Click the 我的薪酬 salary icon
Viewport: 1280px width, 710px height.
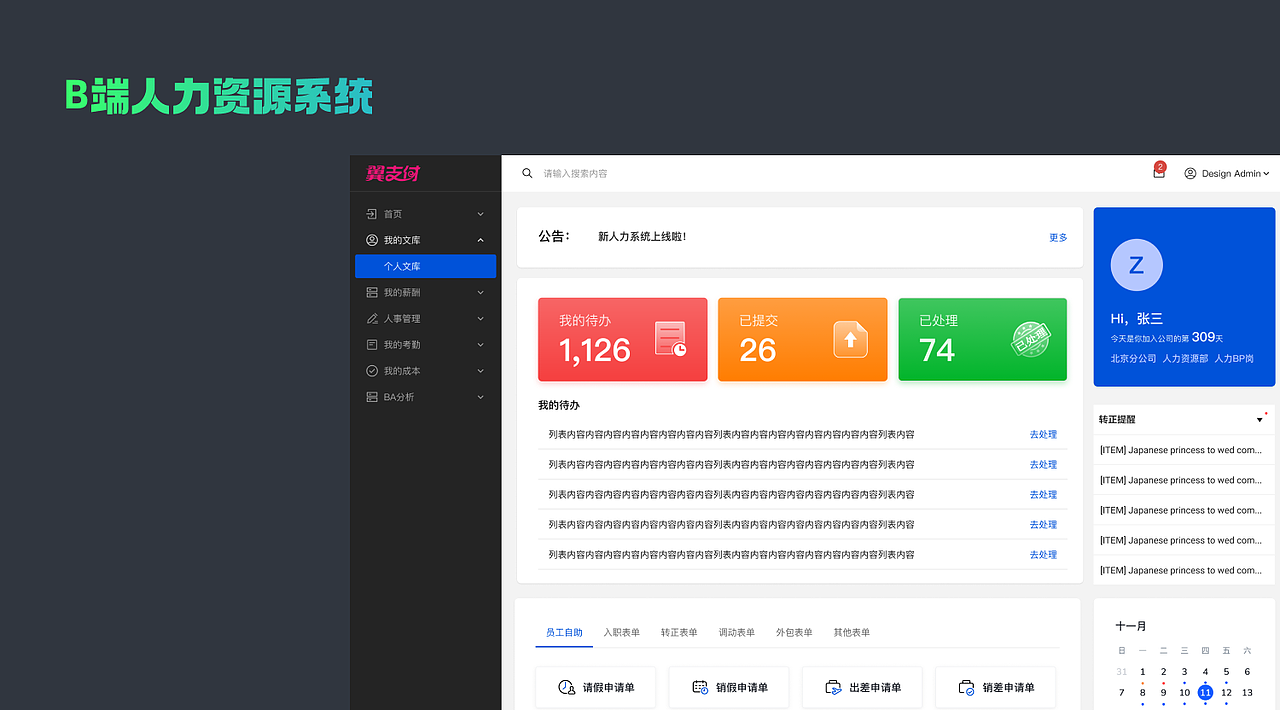tap(372, 292)
